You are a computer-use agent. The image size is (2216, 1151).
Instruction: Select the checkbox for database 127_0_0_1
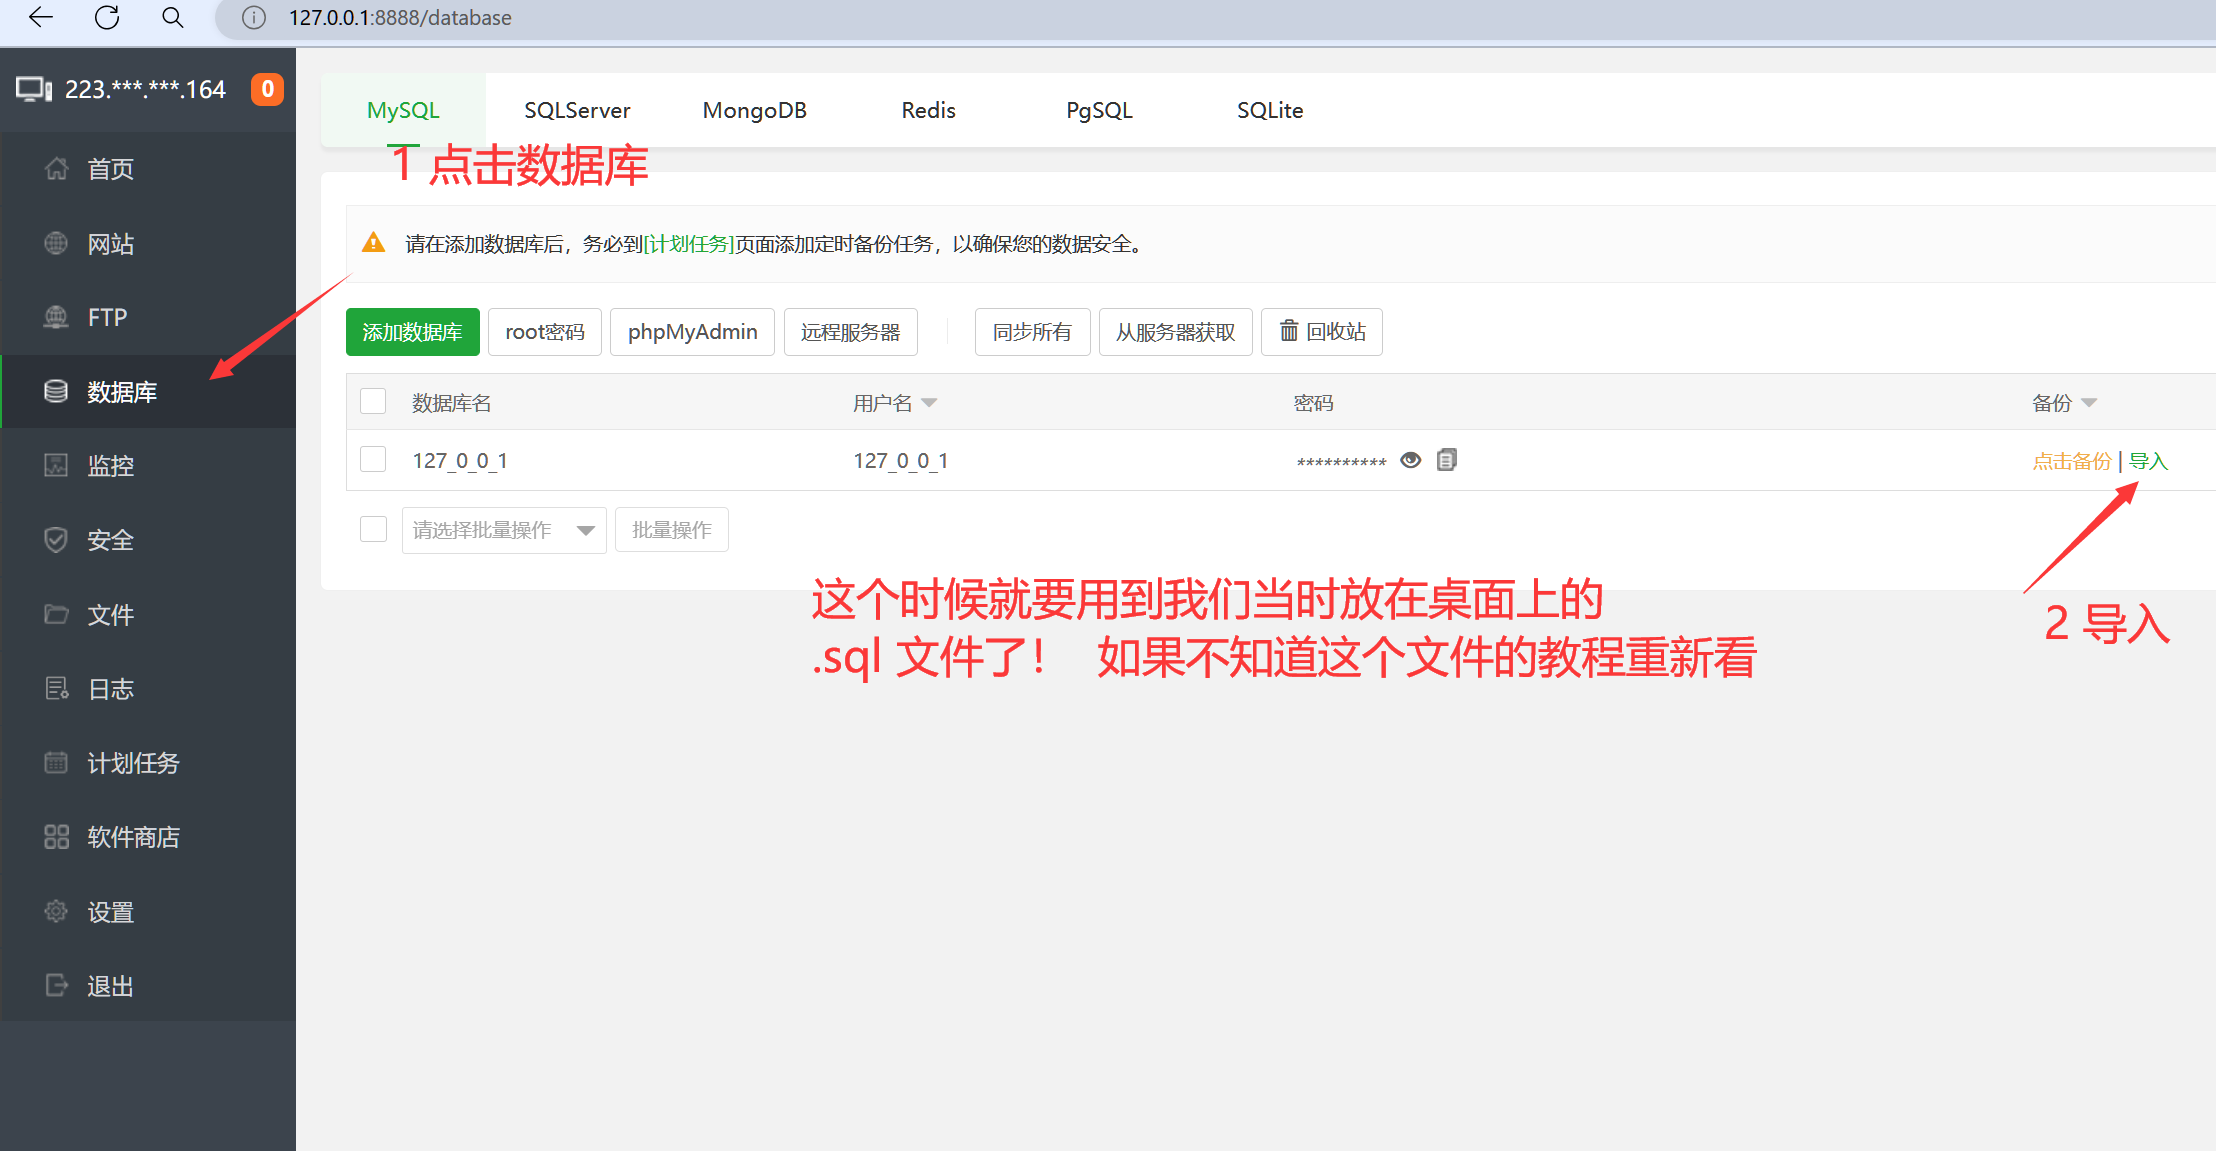point(372,459)
